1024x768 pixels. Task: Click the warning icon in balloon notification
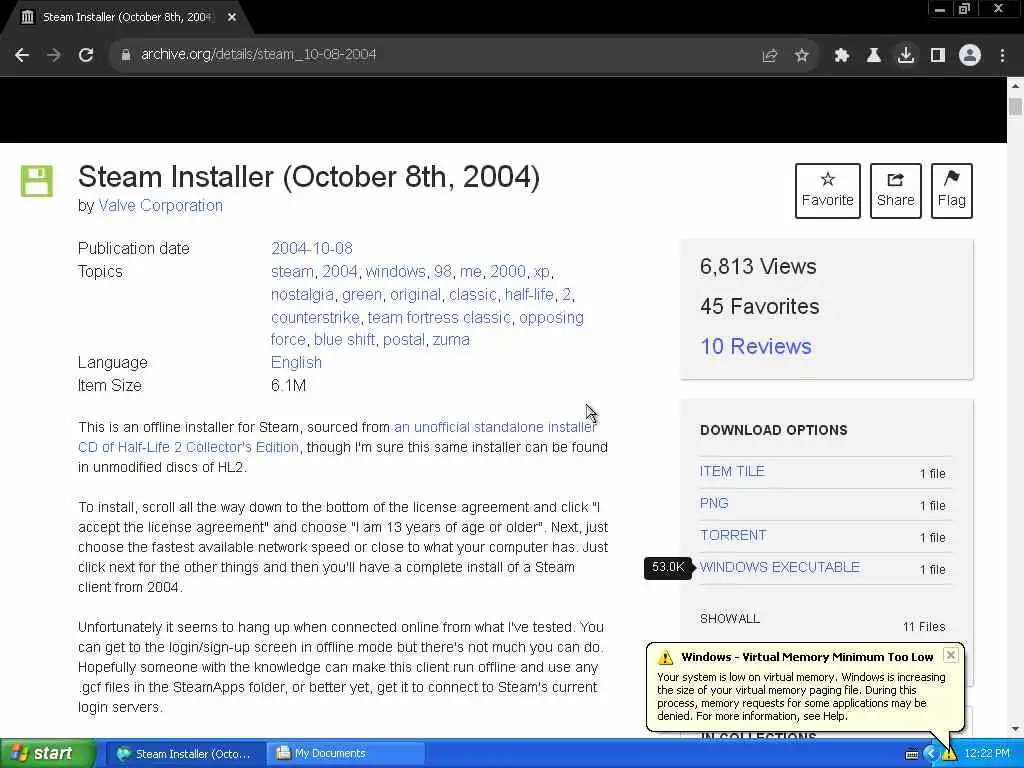pyautogui.click(x=665, y=657)
